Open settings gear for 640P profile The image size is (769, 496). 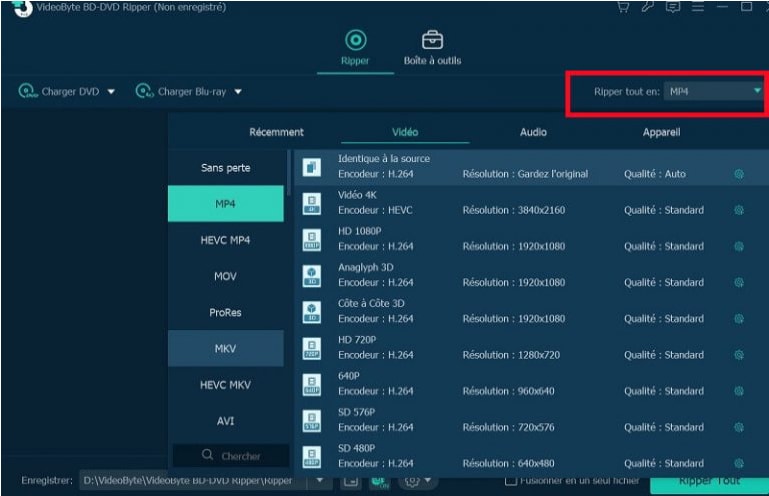click(739, 391)
